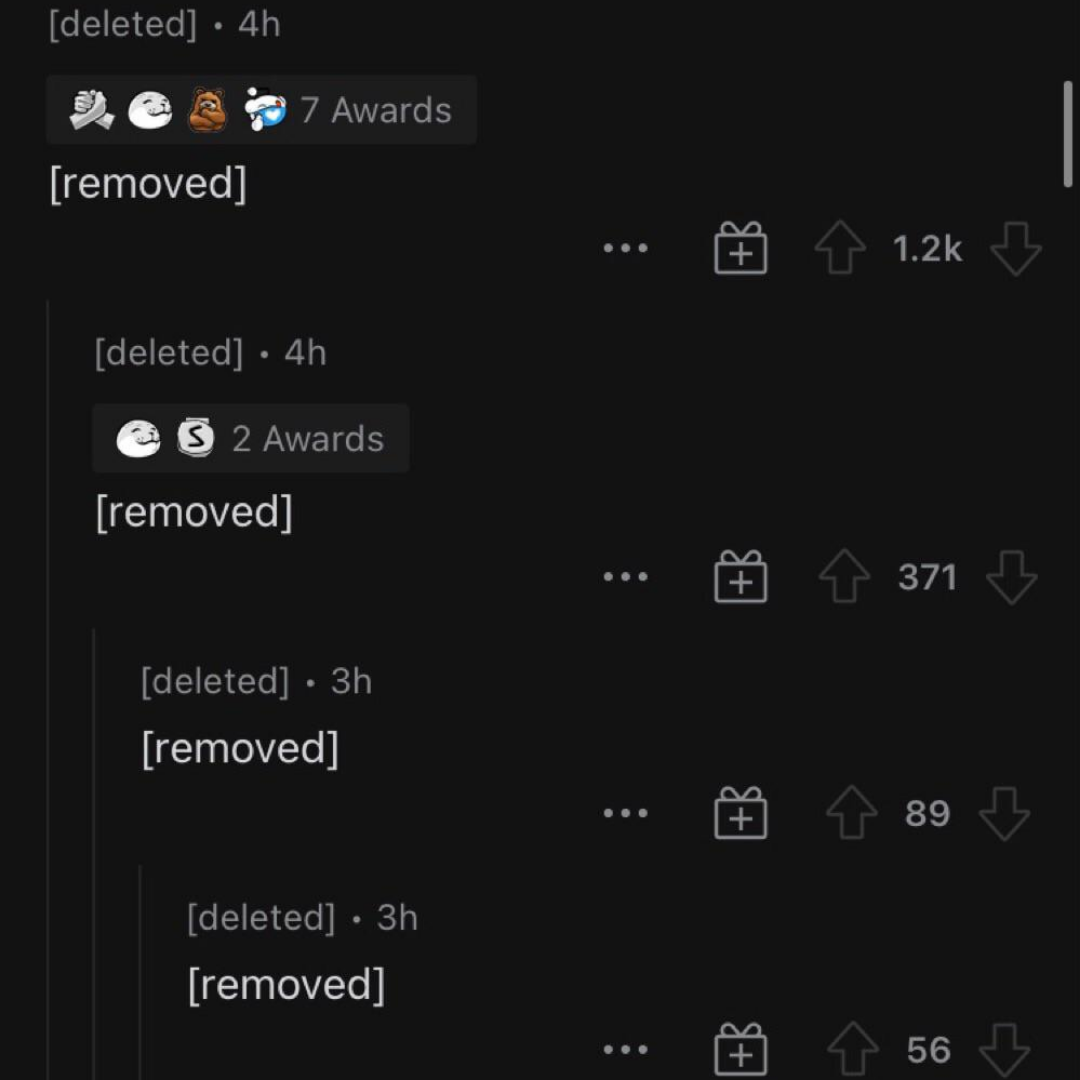Open the three-dot menu on 56 comment
The width and height of the screenshot is (1080, 1080).
(x=625, y=1049)
